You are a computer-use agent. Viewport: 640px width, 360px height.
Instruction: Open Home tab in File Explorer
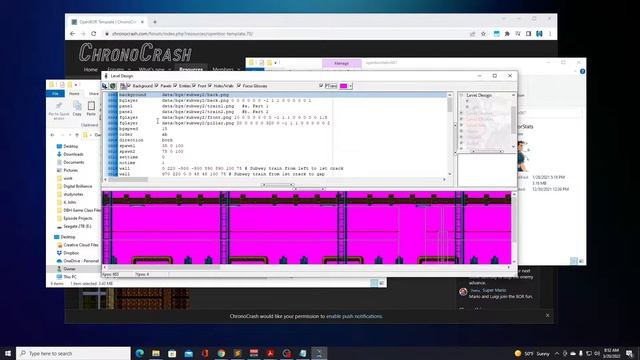coord(74,94)
